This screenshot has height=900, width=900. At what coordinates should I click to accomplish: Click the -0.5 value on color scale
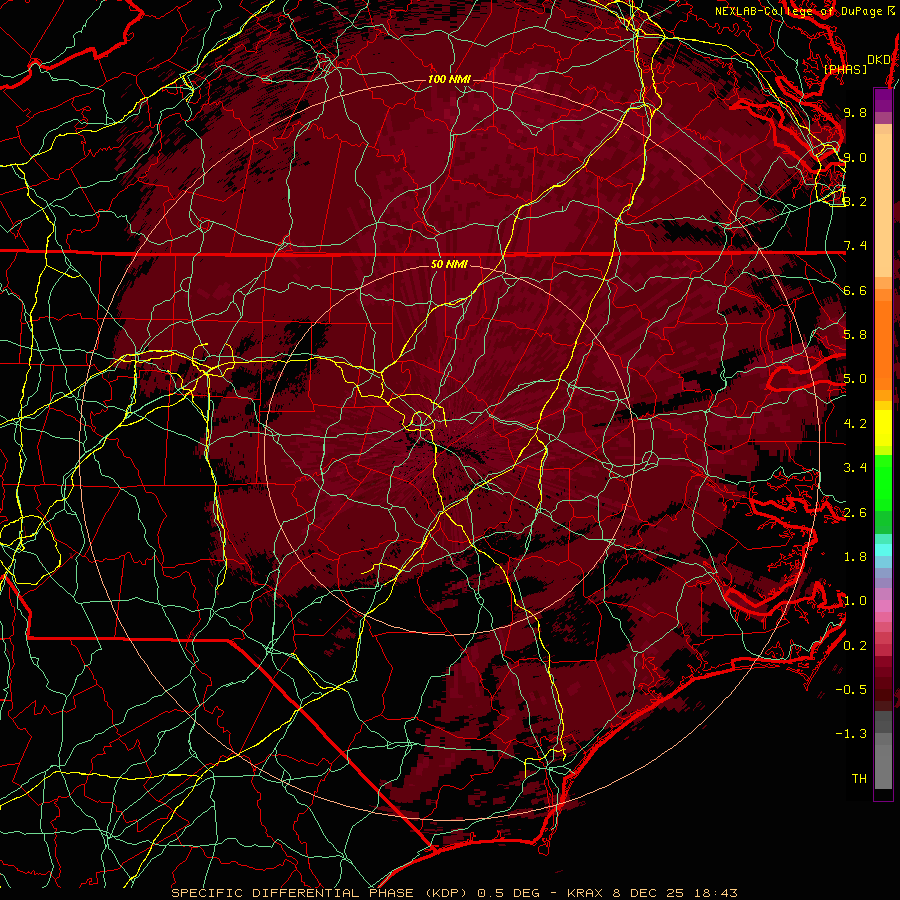[851, 690]
